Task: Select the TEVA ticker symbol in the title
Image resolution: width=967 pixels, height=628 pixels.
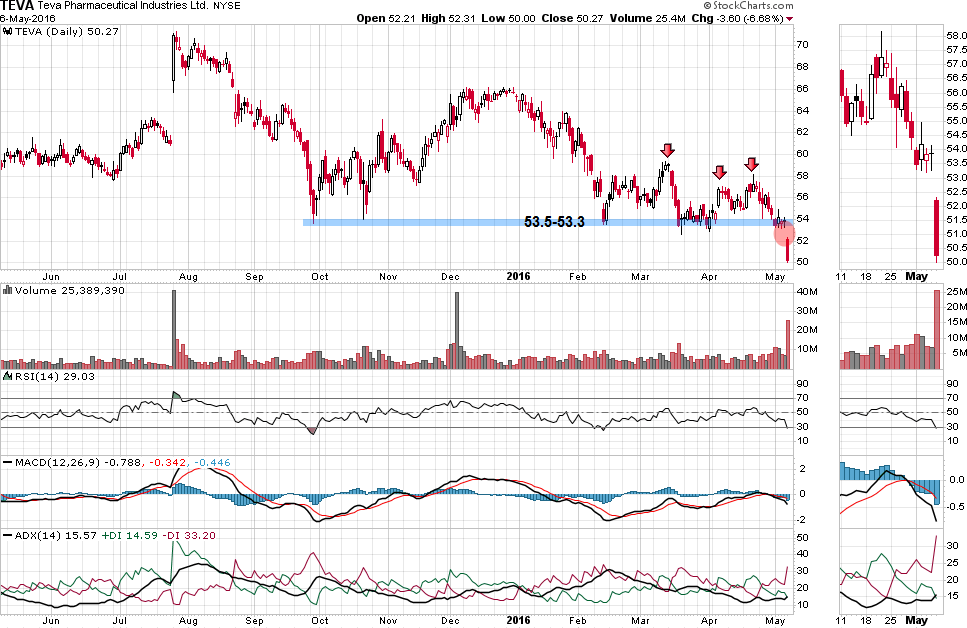Action: coord(17,6)
